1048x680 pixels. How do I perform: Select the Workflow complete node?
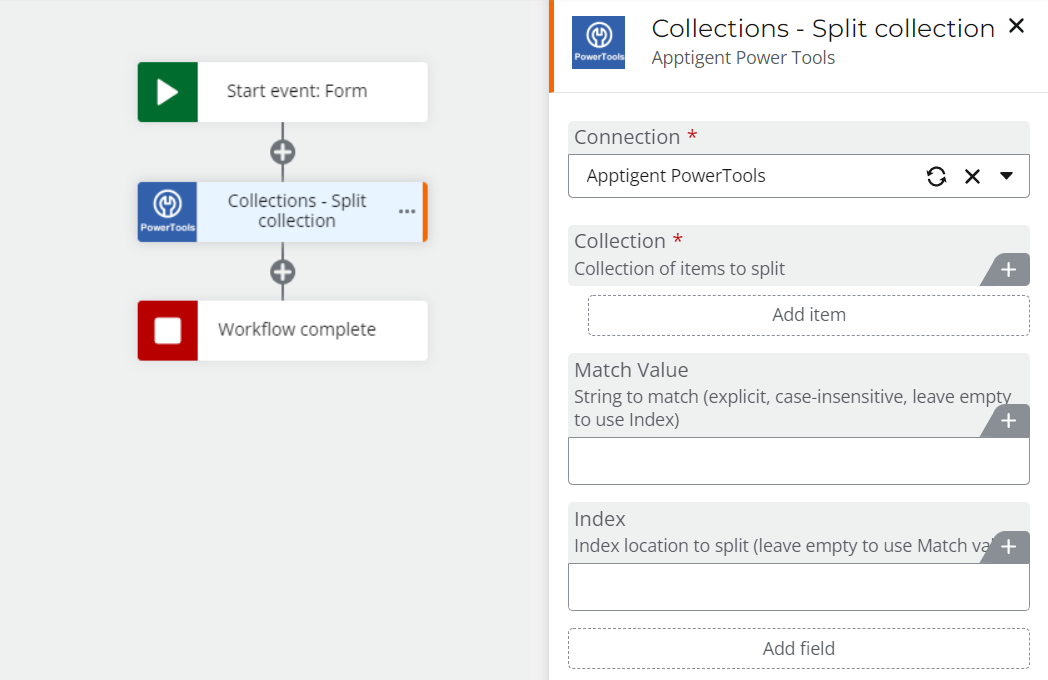click(297, 330)
